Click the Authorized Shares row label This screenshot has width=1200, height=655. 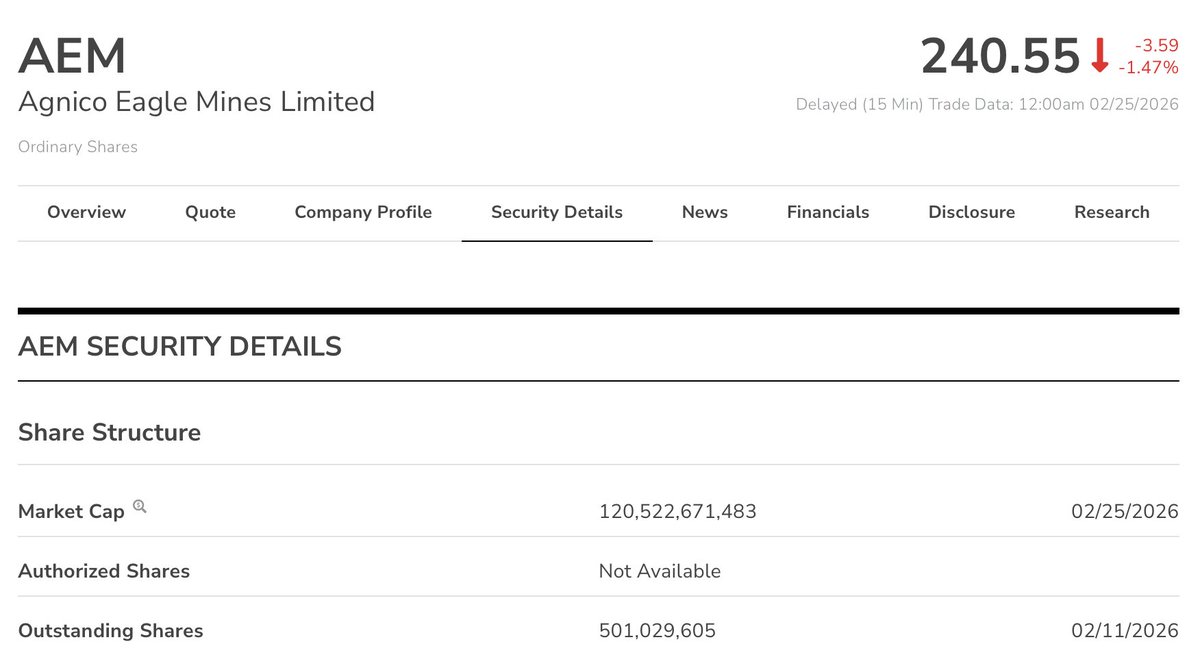point(104,571)
